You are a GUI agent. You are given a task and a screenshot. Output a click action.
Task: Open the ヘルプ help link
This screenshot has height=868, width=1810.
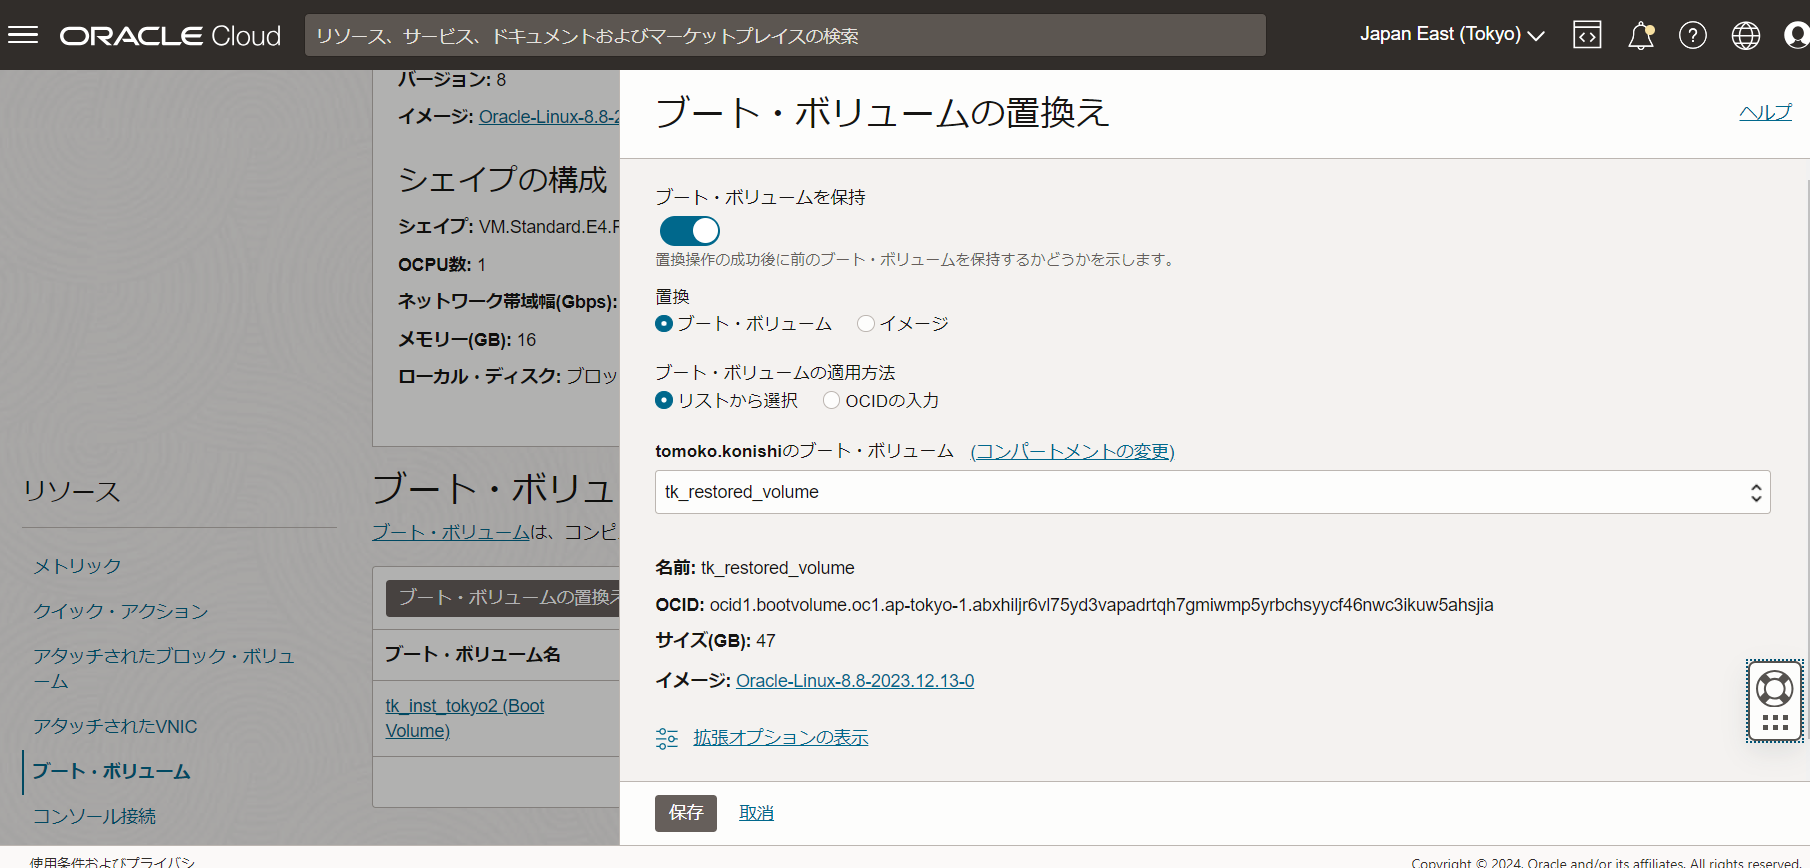point(1765,112)
